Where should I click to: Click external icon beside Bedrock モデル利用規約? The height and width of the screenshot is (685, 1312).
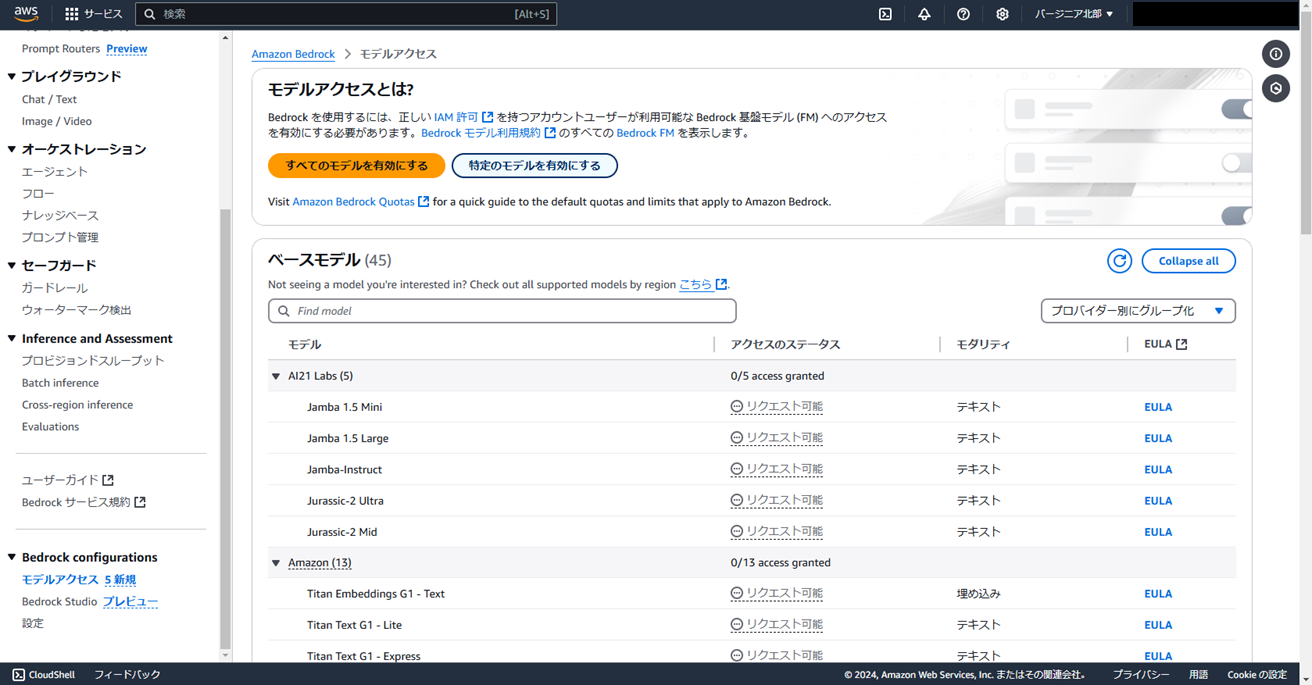(550, 133)
